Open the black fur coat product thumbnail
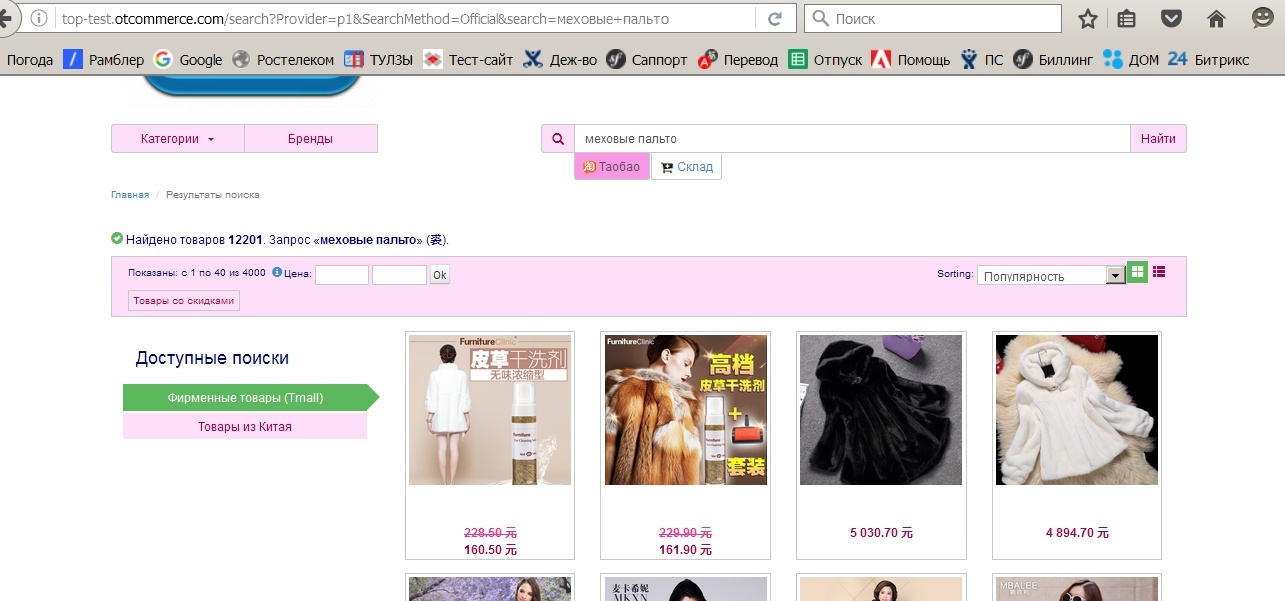The image size is (1285, 601). 881,410
